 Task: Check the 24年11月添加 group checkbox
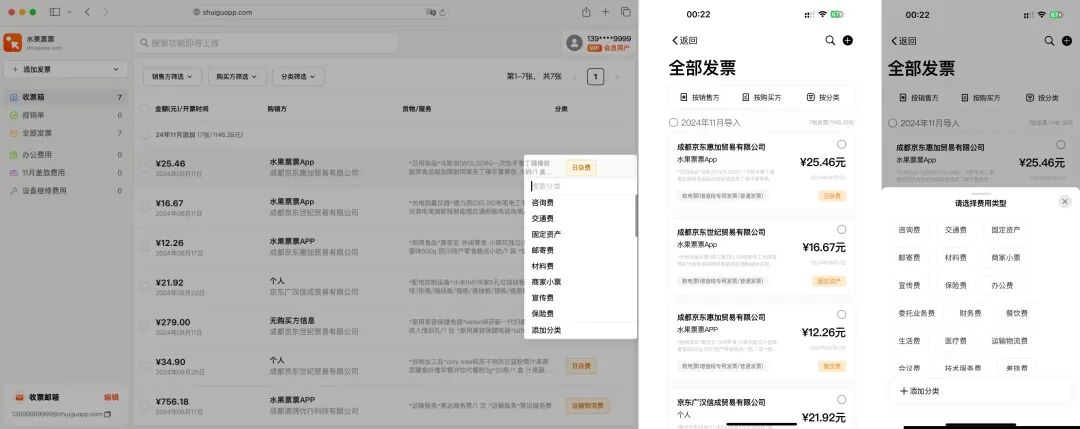(x=145, y=135)
